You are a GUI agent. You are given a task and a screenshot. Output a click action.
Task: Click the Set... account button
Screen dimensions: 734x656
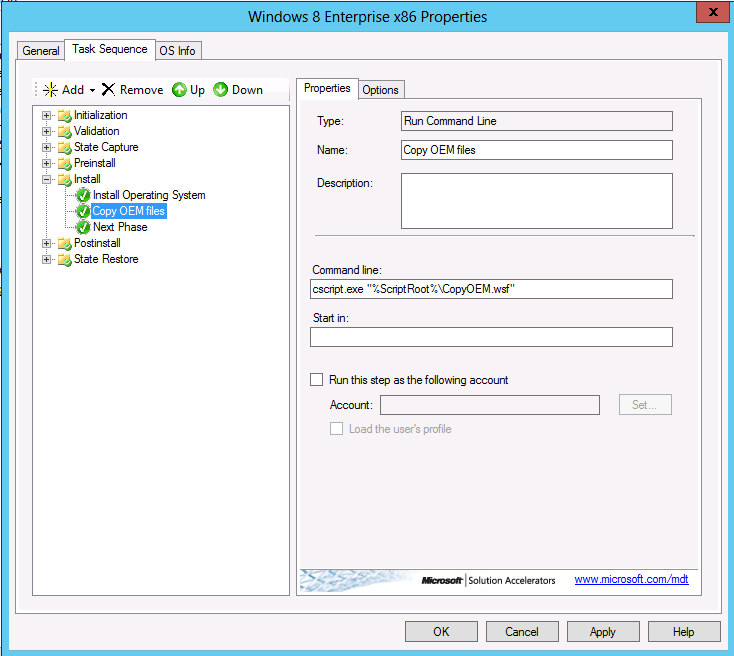click(645, 405)
